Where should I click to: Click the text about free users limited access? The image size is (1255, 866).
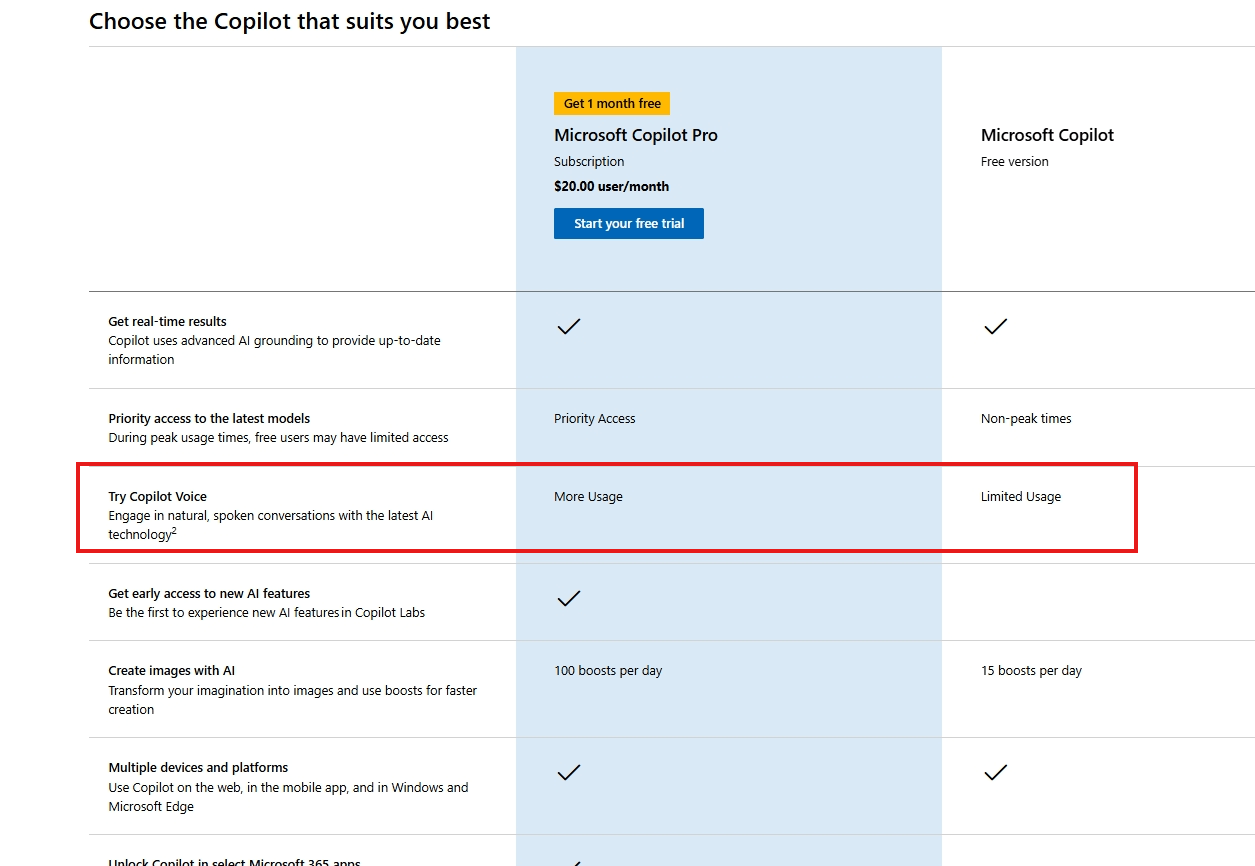278,437
